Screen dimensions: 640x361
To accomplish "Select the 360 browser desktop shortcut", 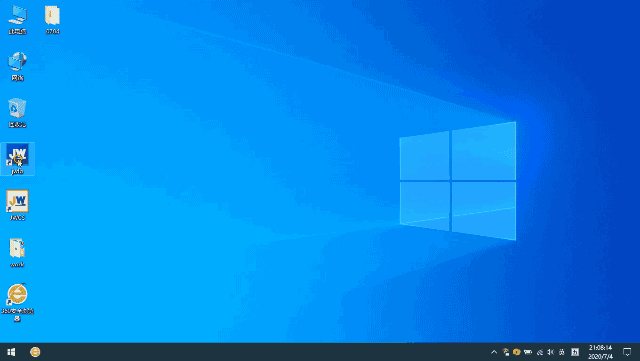I will click(x=17, y=302).
